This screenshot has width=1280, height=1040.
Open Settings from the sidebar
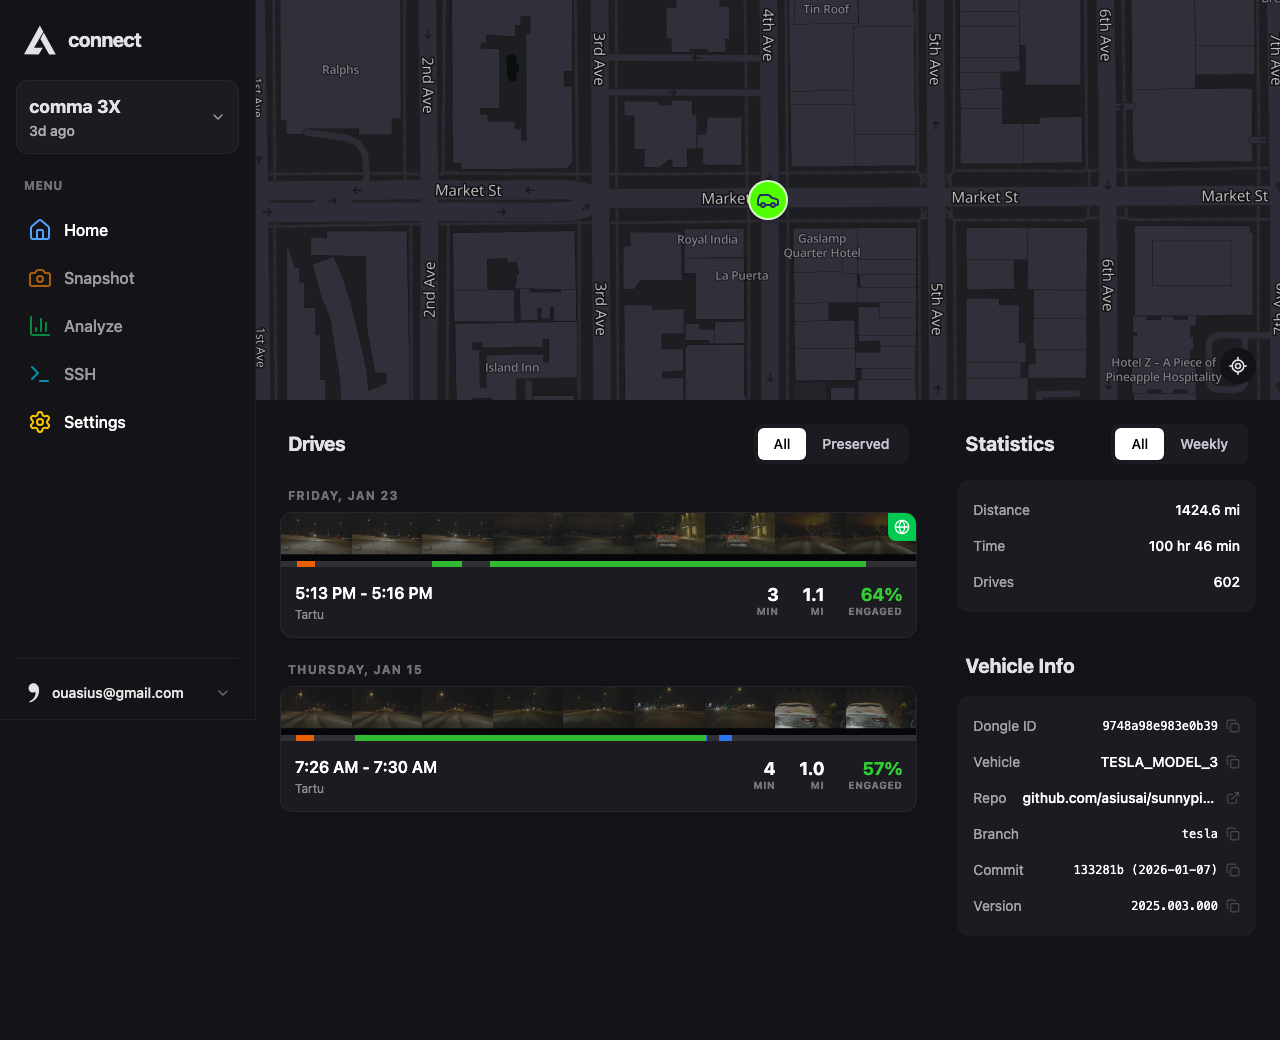coord(94,422)
